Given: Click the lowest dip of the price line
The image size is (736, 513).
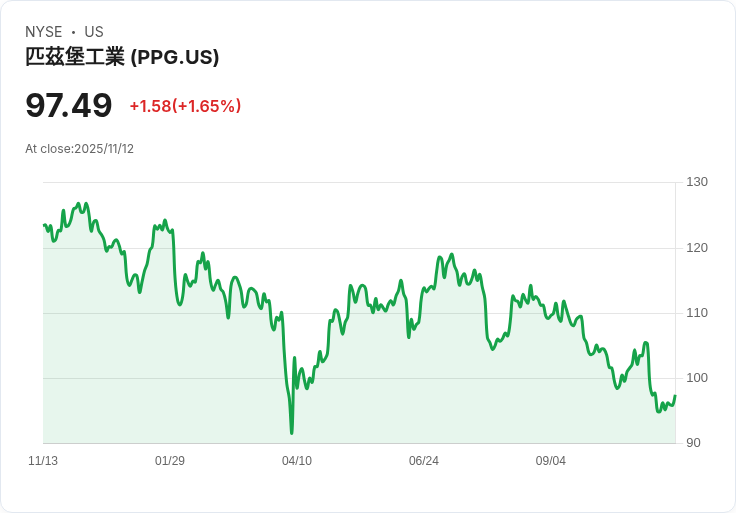Looking at the screenshot, I should [292, 432].
